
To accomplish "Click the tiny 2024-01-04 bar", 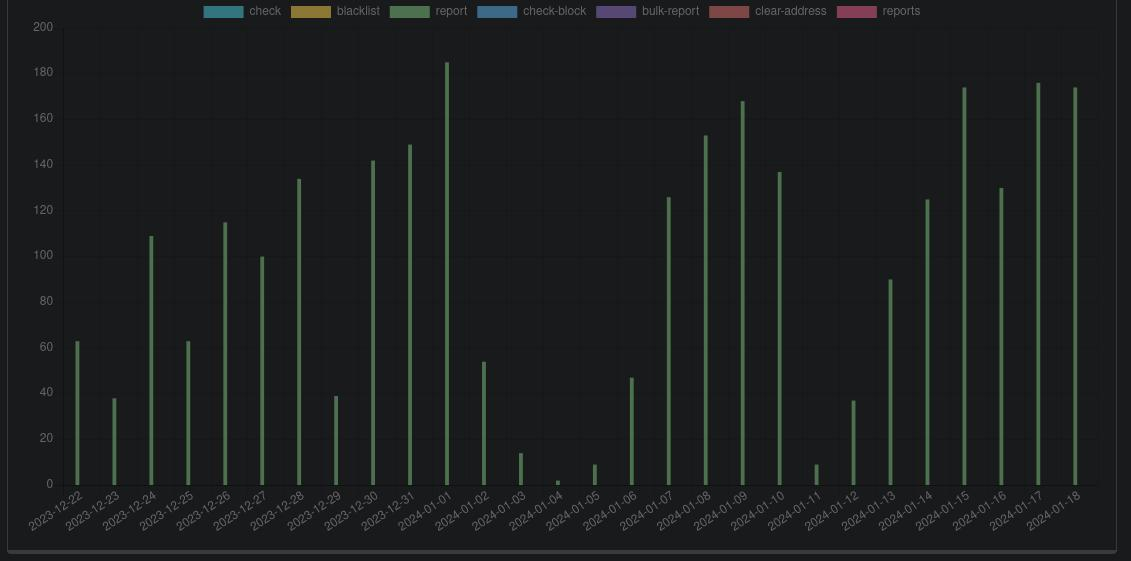I will tap(558, 482).
